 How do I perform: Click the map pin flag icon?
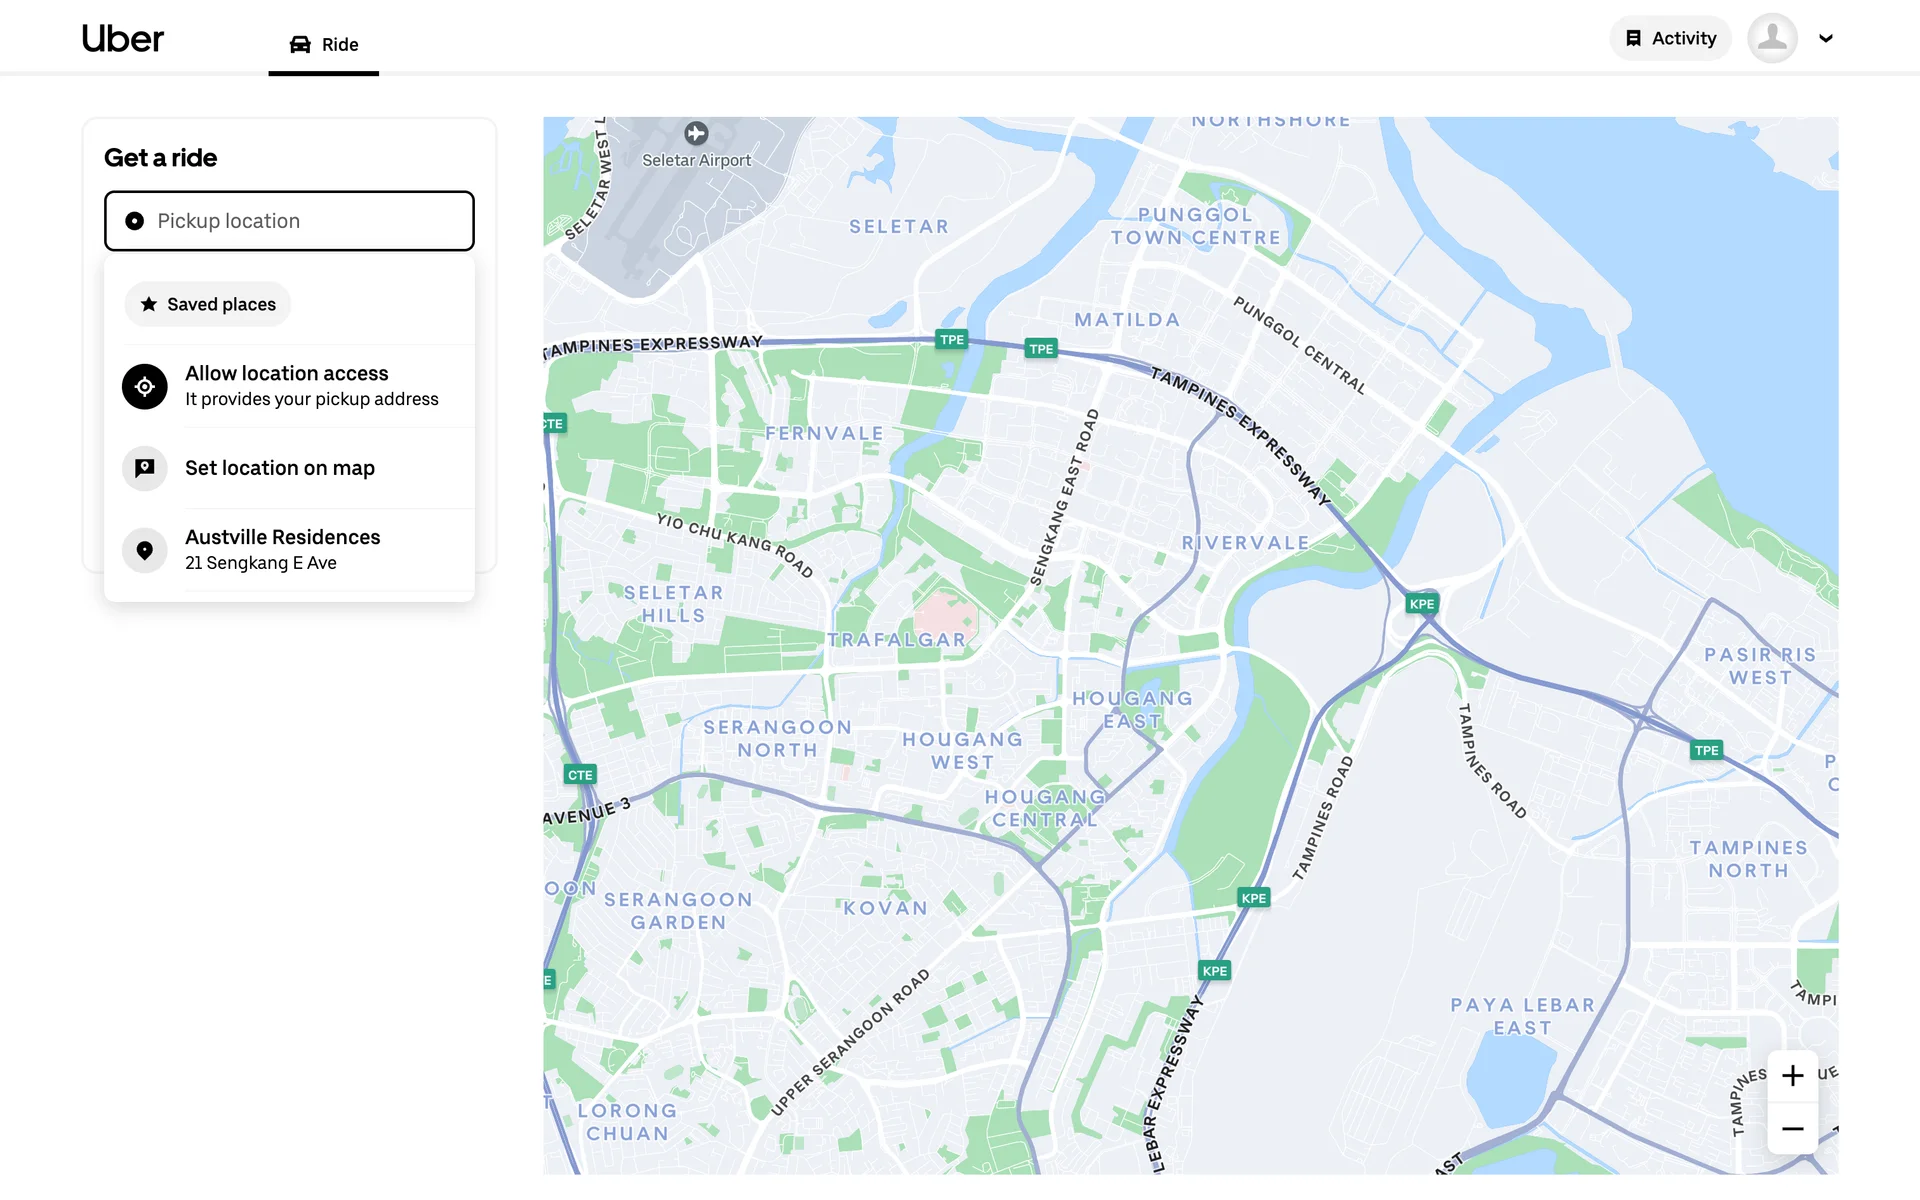click(145, 468)
